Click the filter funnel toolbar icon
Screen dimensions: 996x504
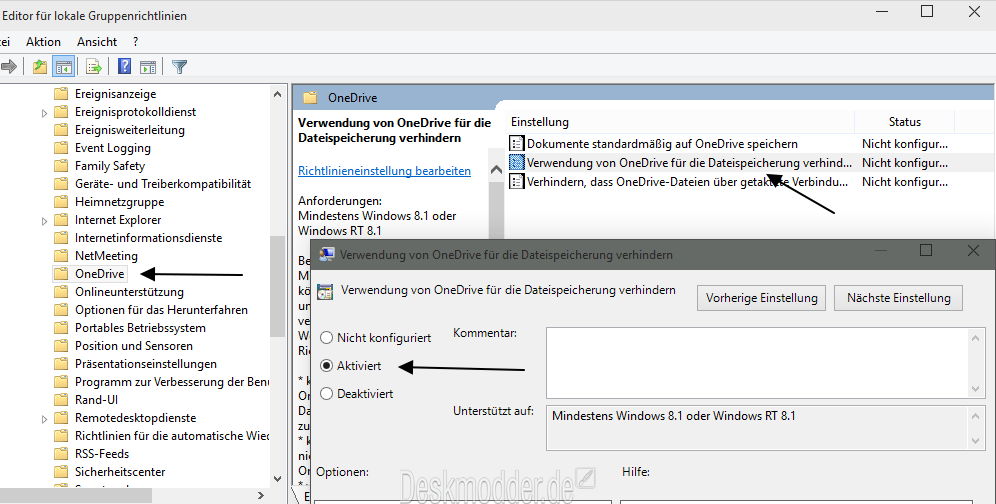[180, 66]
